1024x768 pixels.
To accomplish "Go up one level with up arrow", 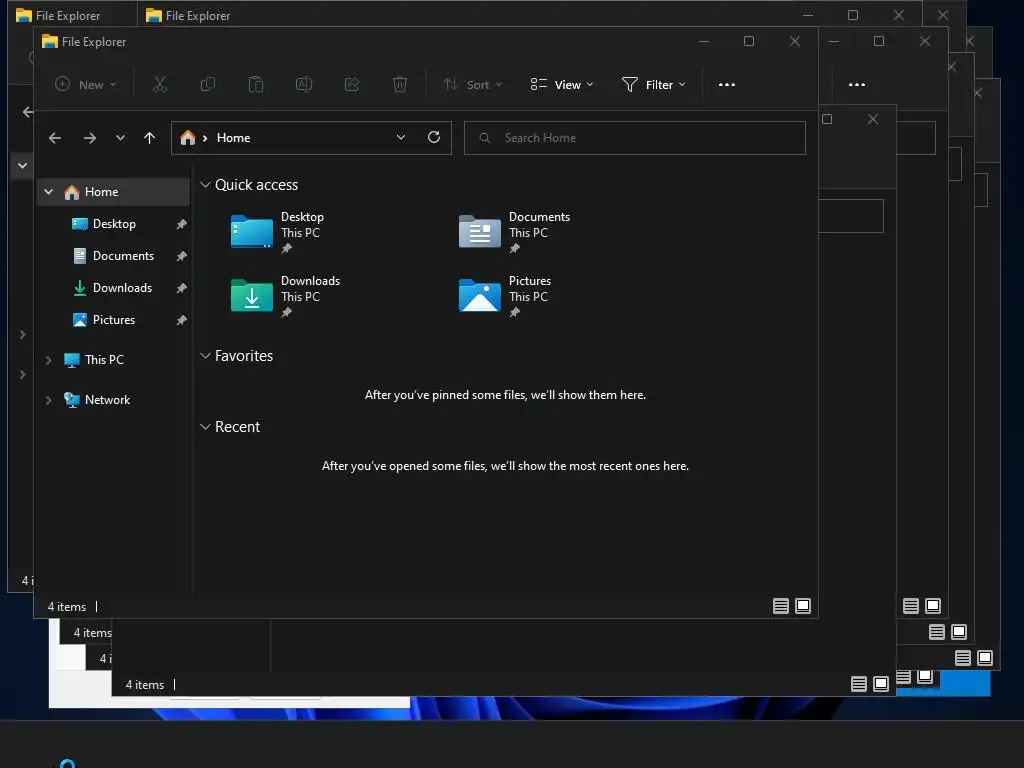I will click(150, 138).
